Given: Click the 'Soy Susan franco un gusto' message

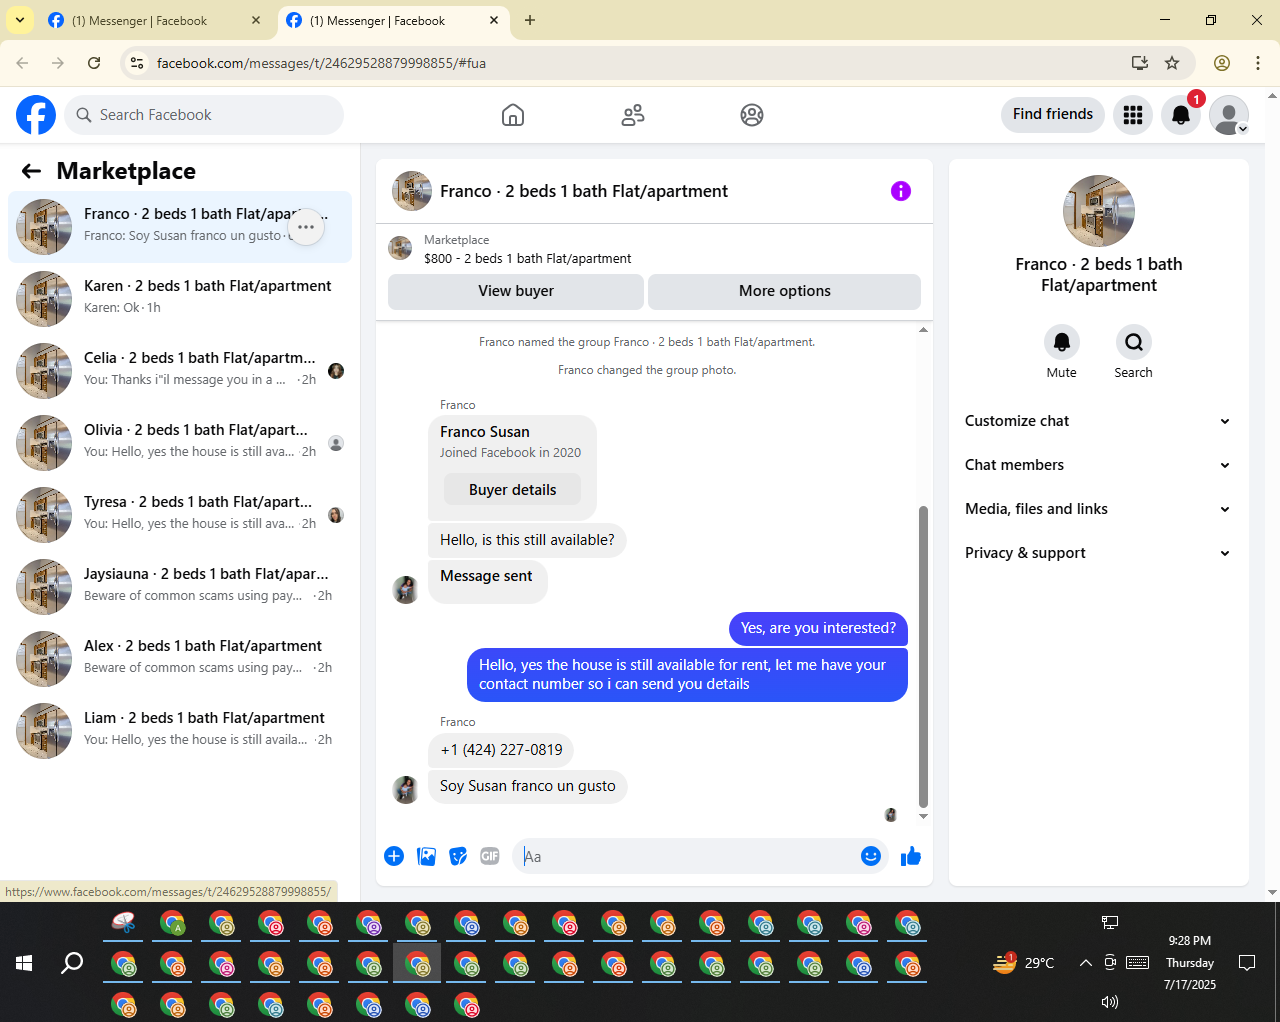Looking at the screenshot, I should 528,786.
